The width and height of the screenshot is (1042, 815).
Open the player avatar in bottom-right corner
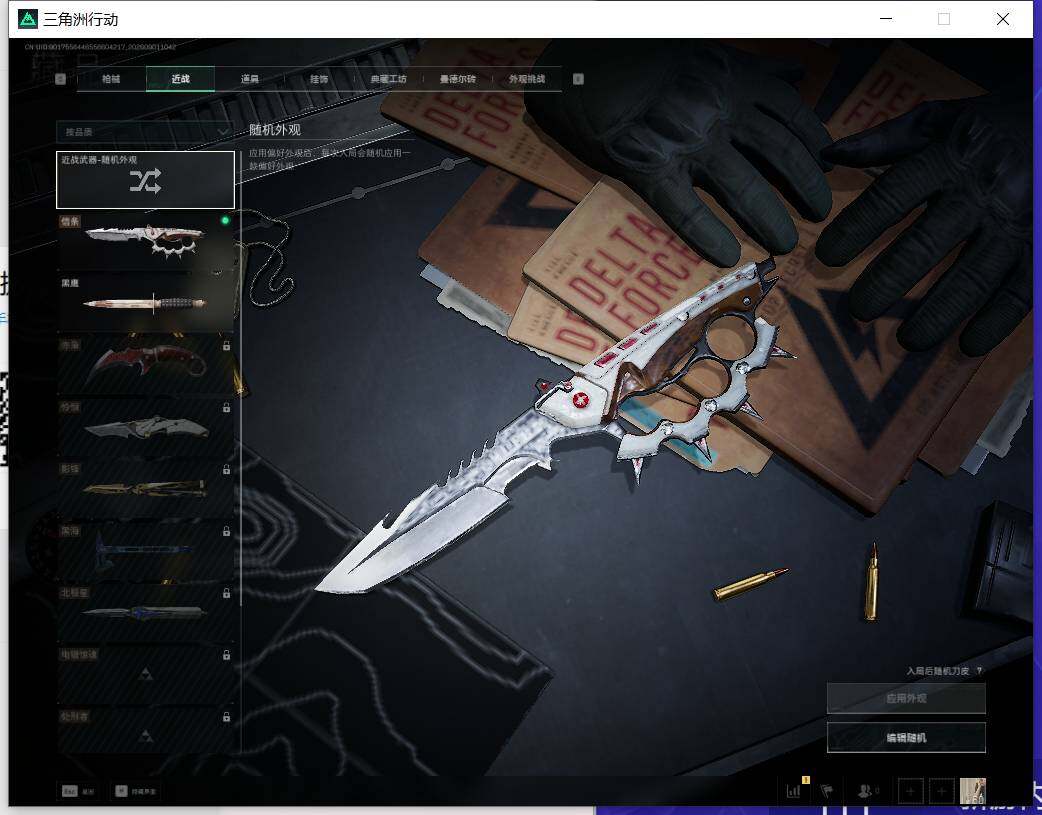[x=972, y=791]
